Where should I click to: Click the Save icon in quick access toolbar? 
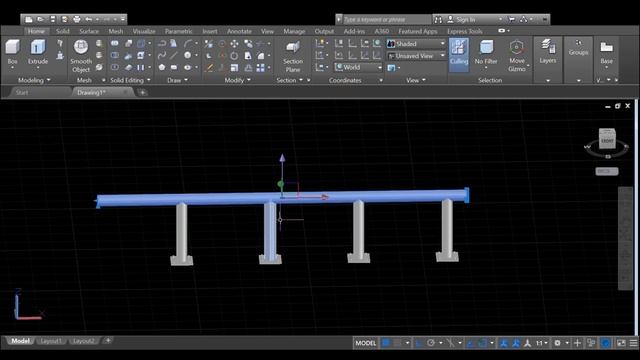pos(53,19)
